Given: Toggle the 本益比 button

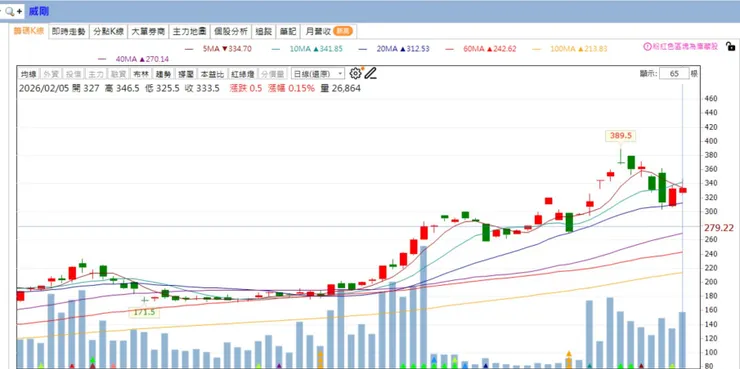Looking at the screenshot, I should [212, 74].
